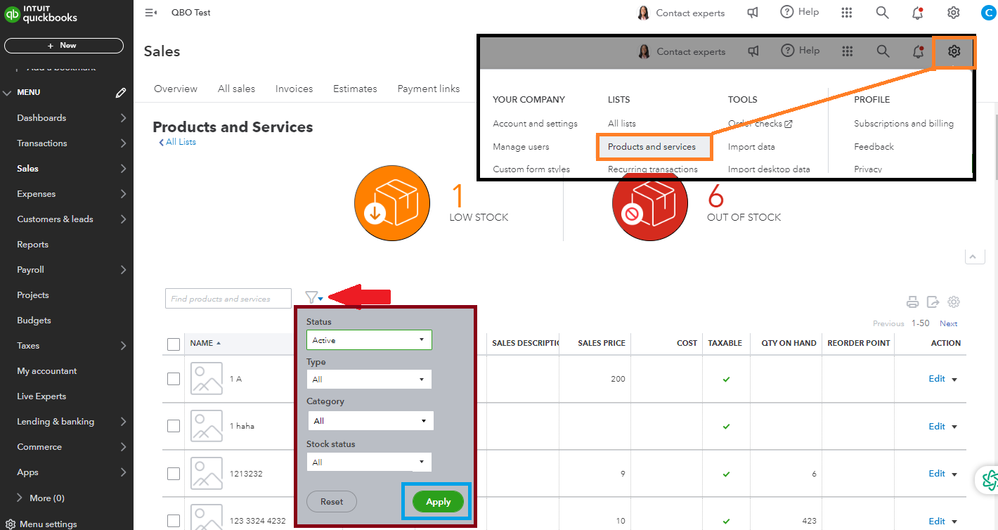Check the box for item 1213232

tap(173, 473)
